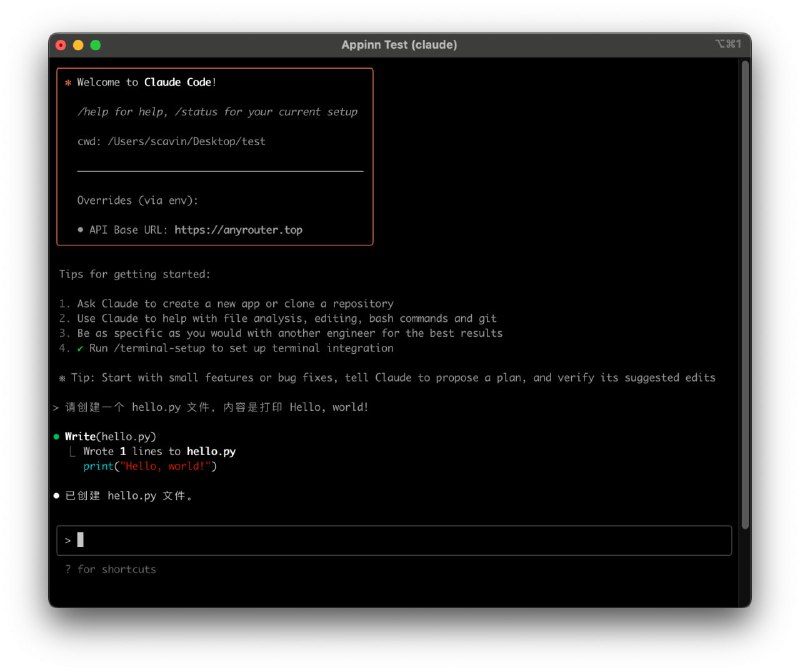This screenshot has width=800, height=672.
Task: Minimize the terminal with the yellow button
Action: [78, 45]
